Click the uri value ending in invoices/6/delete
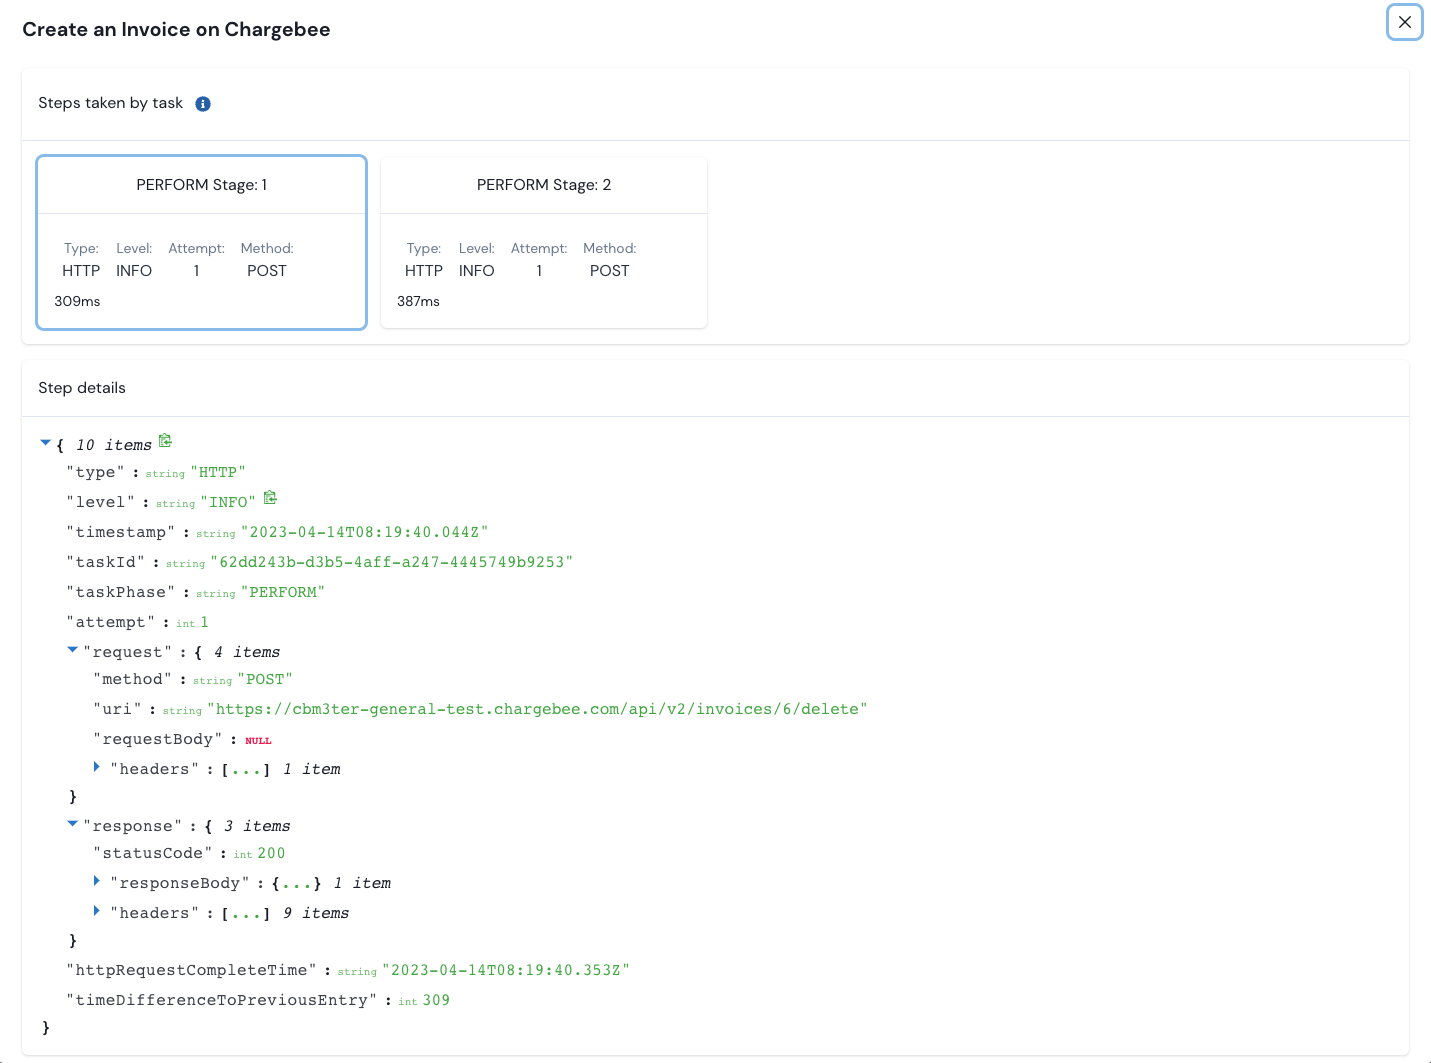 [x=537, y=709]
